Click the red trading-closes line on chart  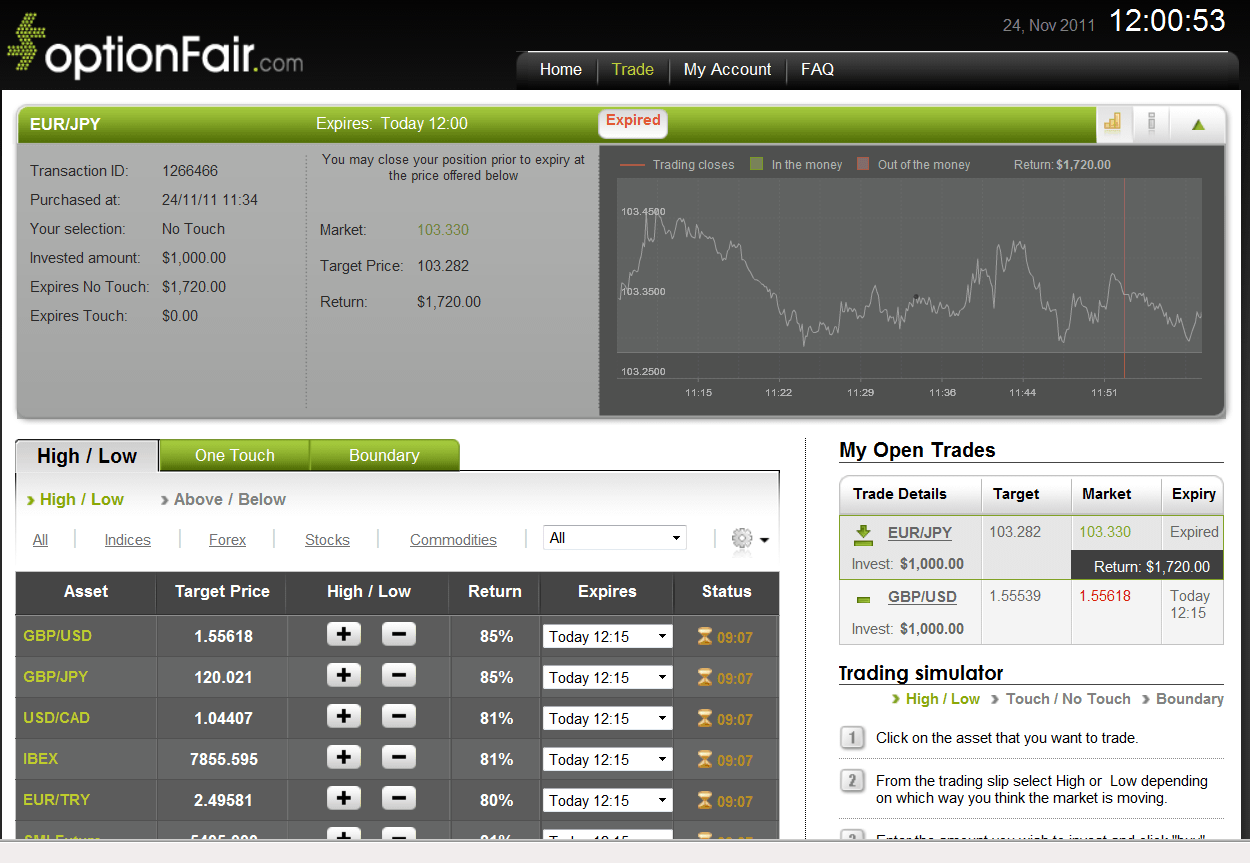pos(1124,278)
